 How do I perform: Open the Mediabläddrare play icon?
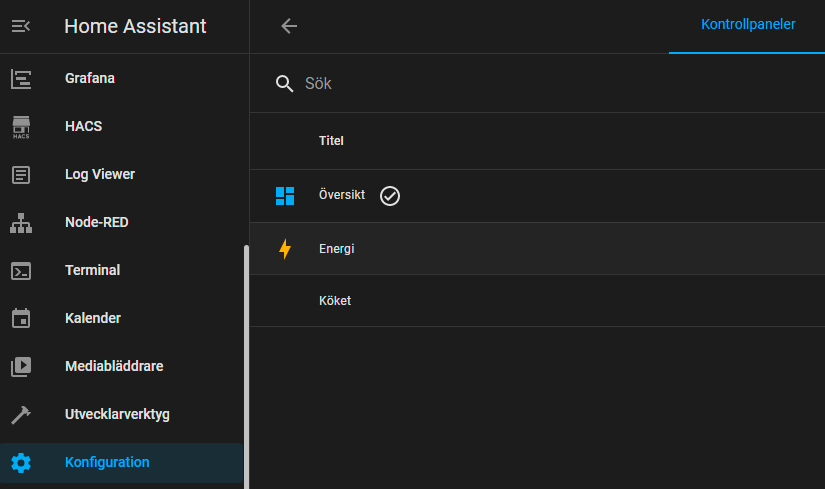pos(21,367)
